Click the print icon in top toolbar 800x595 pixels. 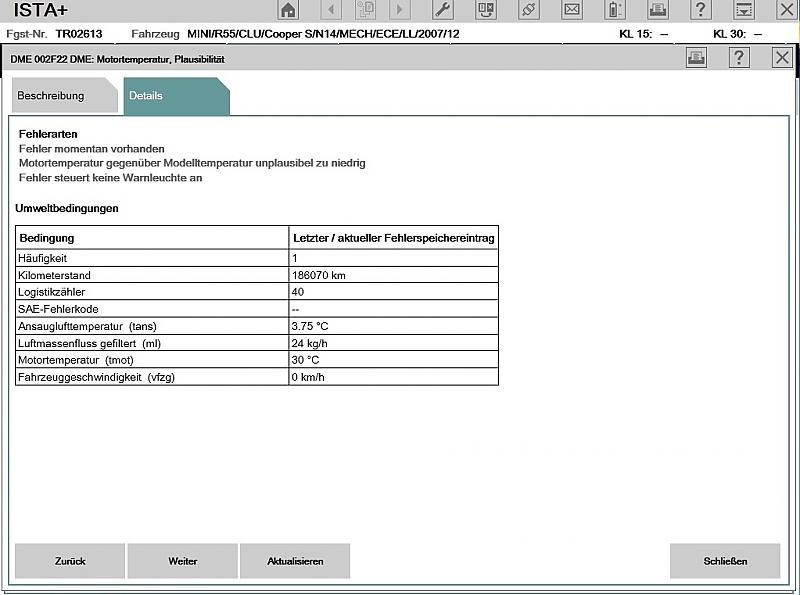tap(658, 11)
